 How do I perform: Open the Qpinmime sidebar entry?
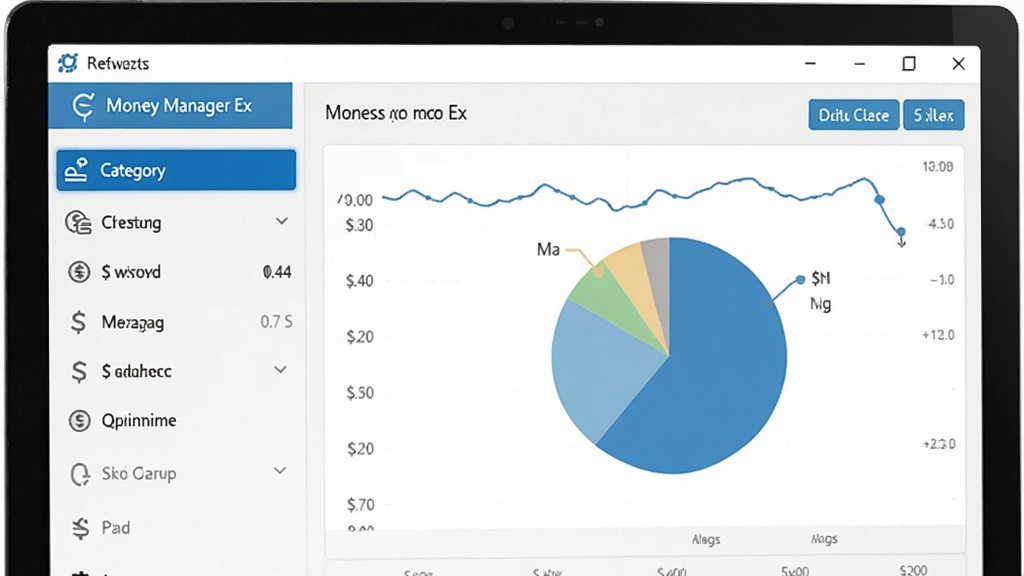(176, 420)
